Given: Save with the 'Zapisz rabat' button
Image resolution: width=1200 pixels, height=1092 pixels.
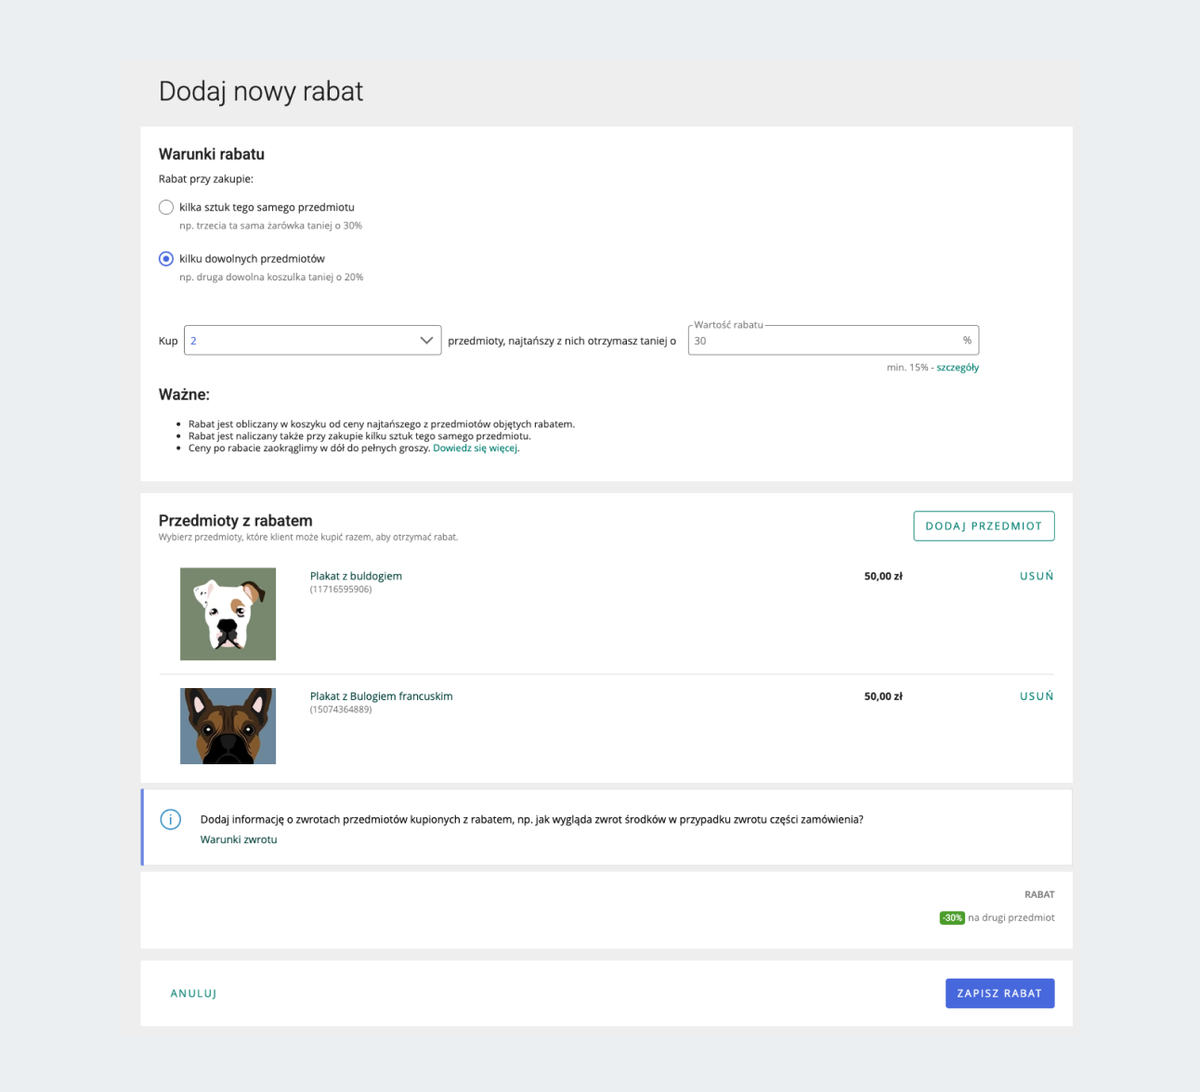Looking at the screenshot, I should (x=999, y=994).
